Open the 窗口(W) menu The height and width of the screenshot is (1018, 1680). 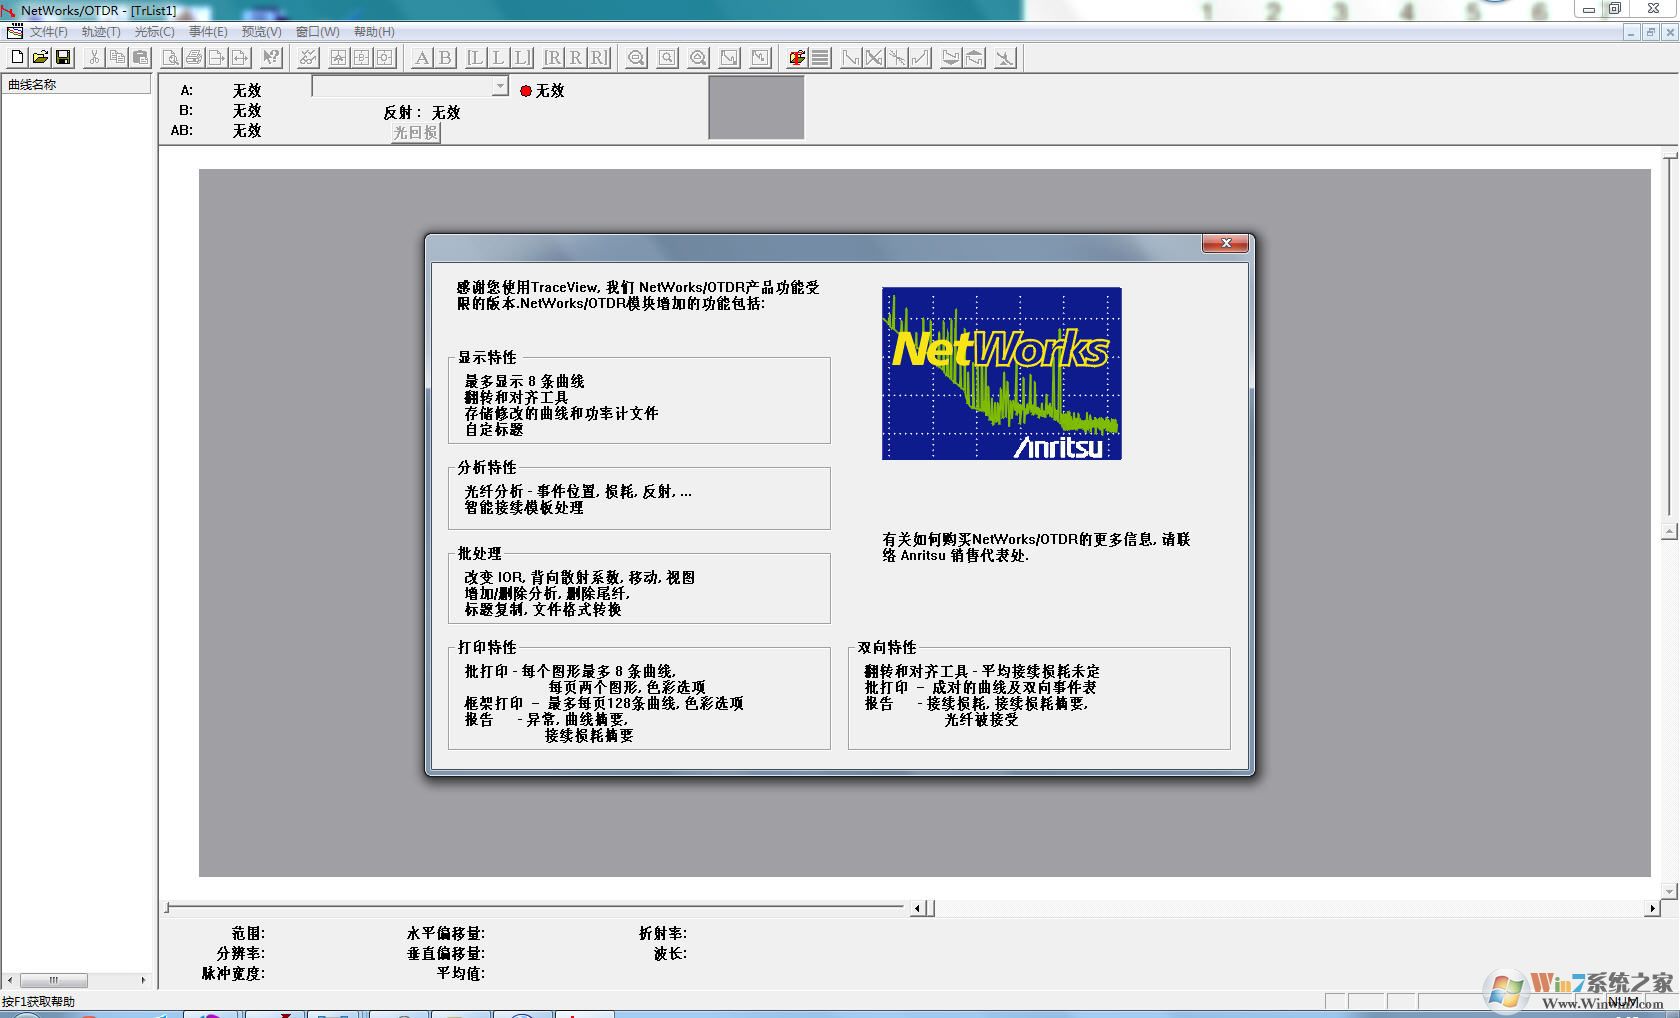[x=317, y=32]
